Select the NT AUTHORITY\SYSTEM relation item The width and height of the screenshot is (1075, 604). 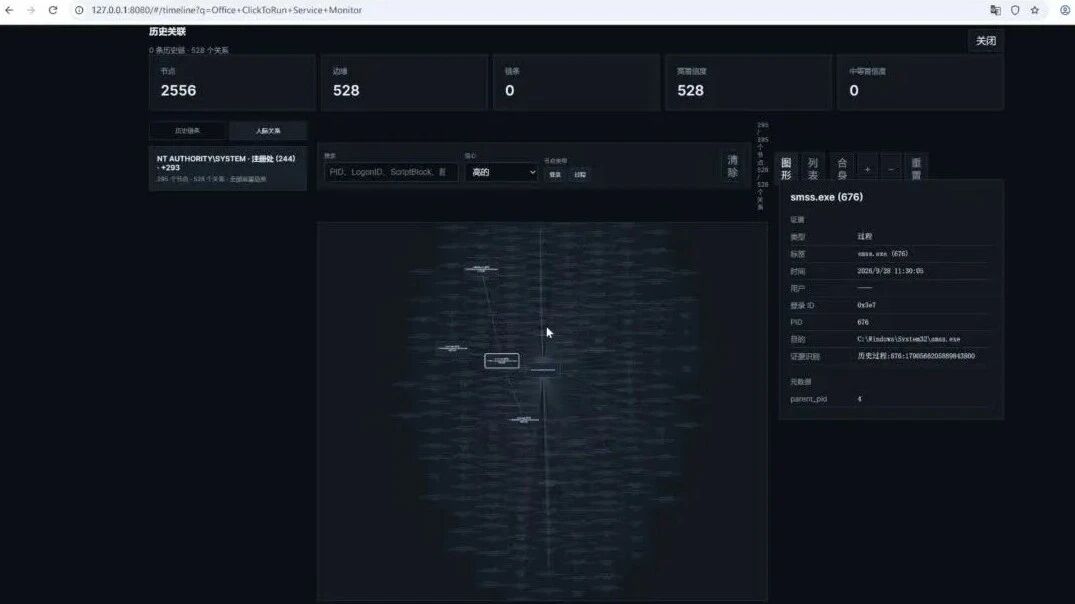point(228,168)
